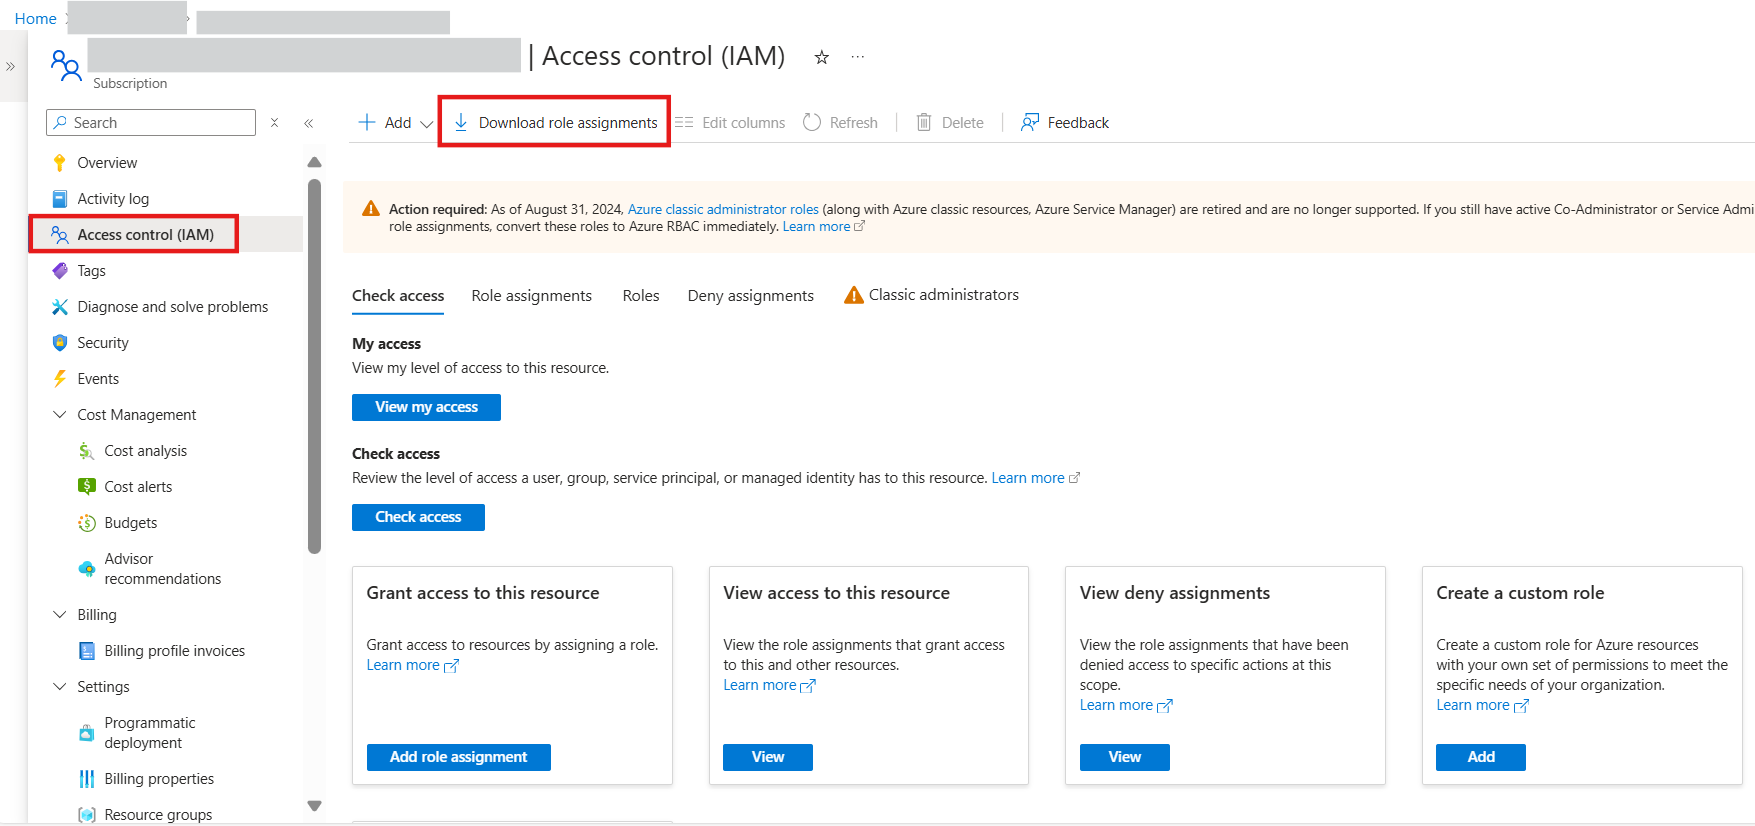
Task: Collapse the Billing section
Action: click(x=60, y=614)
